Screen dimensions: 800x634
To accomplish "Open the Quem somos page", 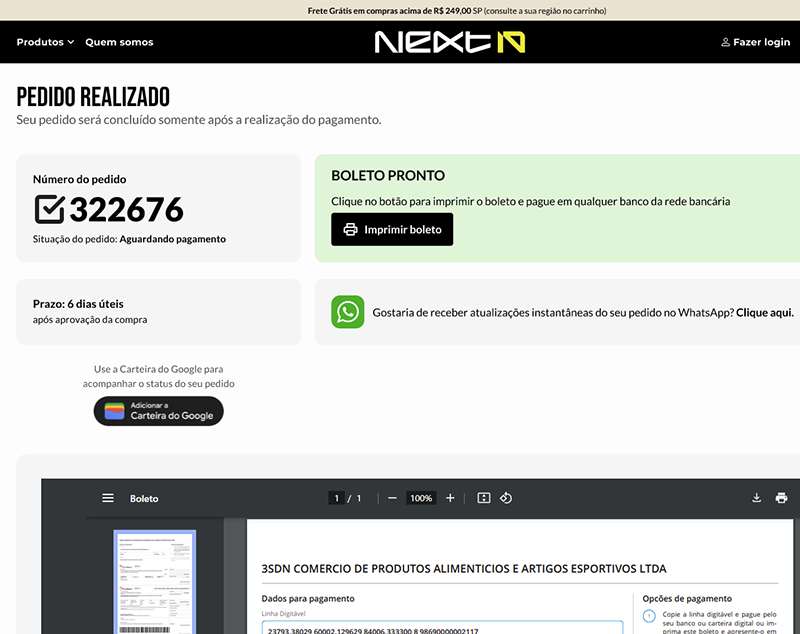I will 119,42.
